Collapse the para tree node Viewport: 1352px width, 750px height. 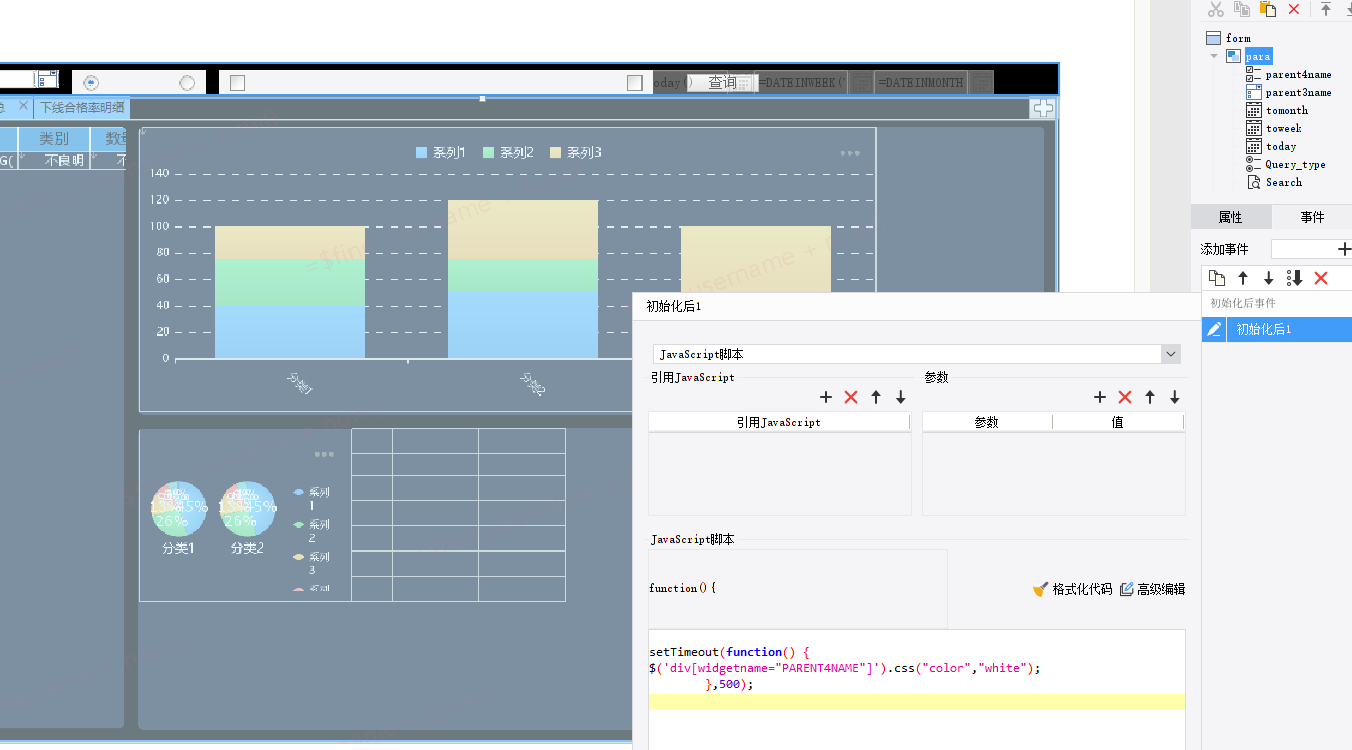click(x=1214, y=56)
